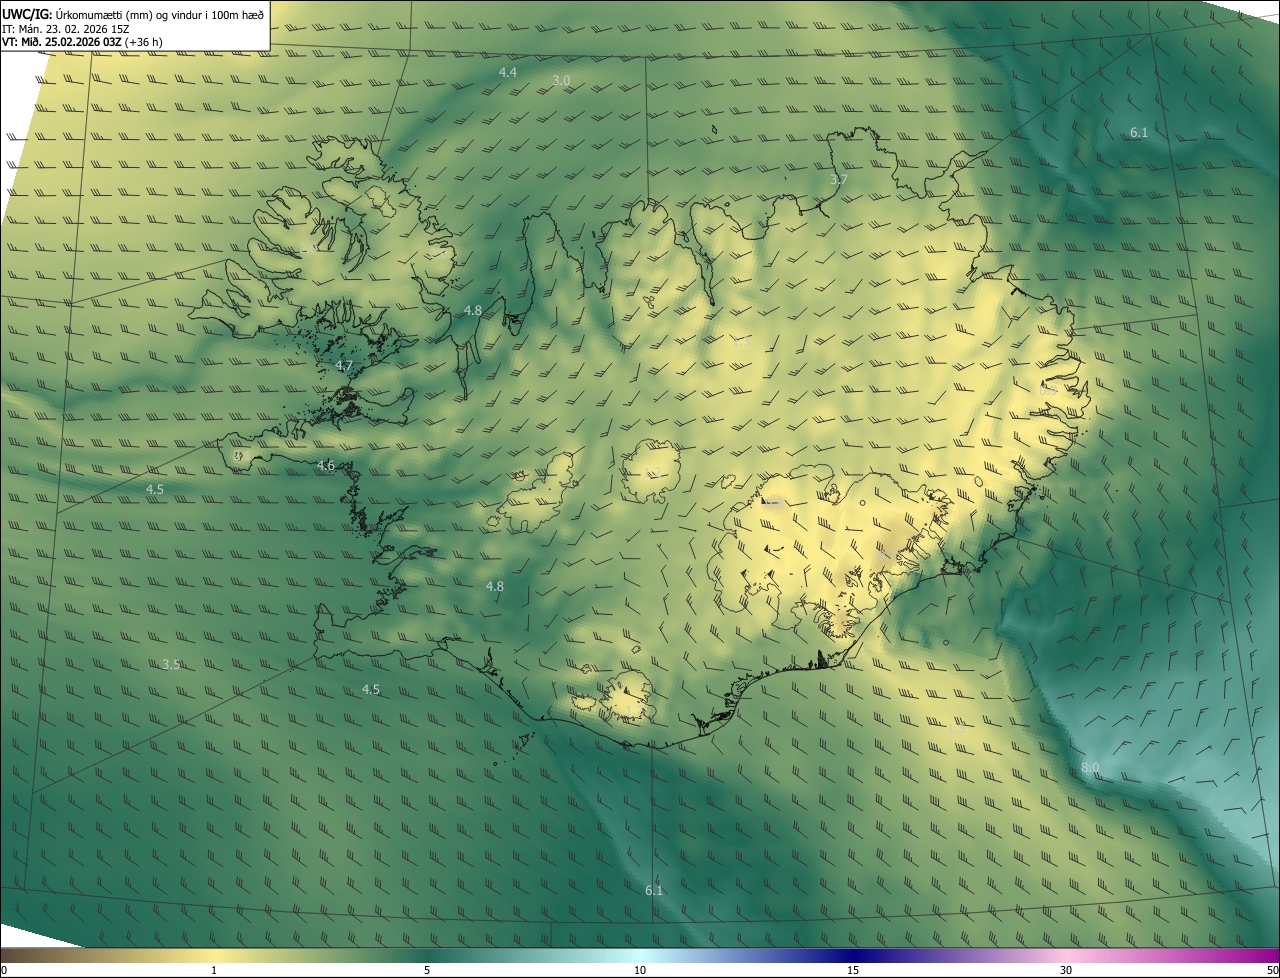
Task: Select the IT: Mán. 23. 02. 2026 15Z line
Action: point(65,29)
